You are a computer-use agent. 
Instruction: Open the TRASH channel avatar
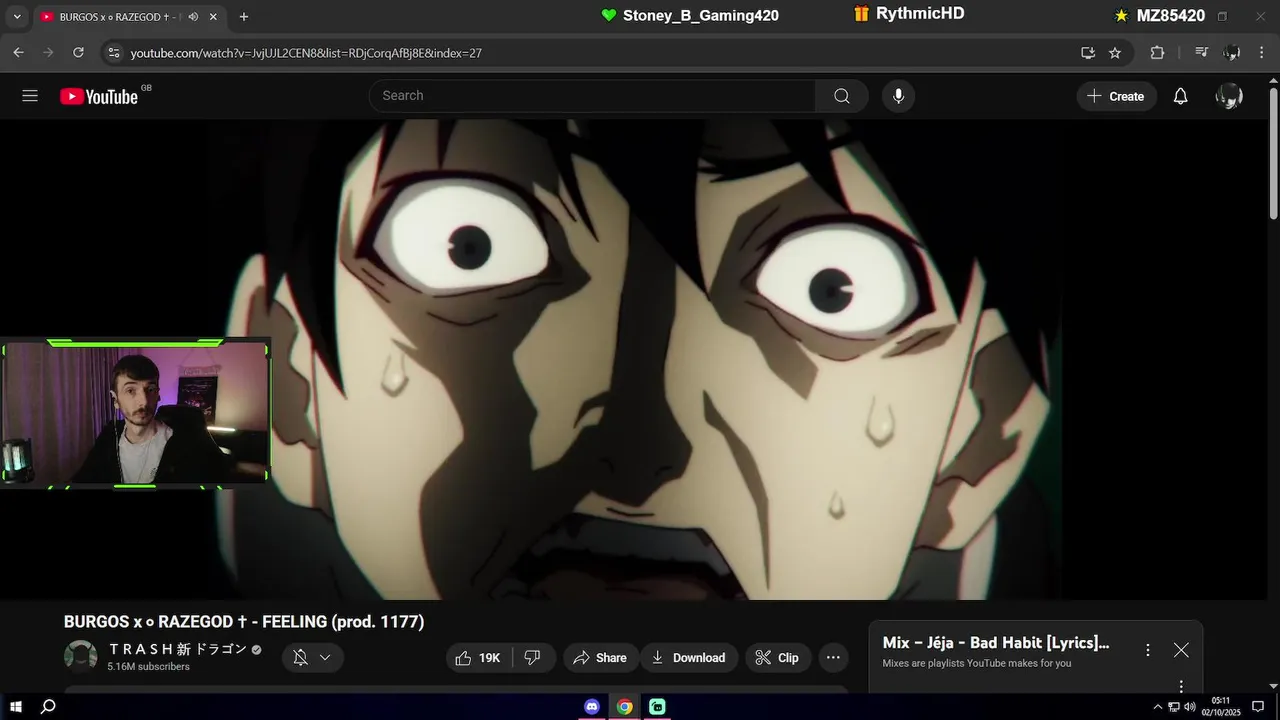(x=81, y=656)
